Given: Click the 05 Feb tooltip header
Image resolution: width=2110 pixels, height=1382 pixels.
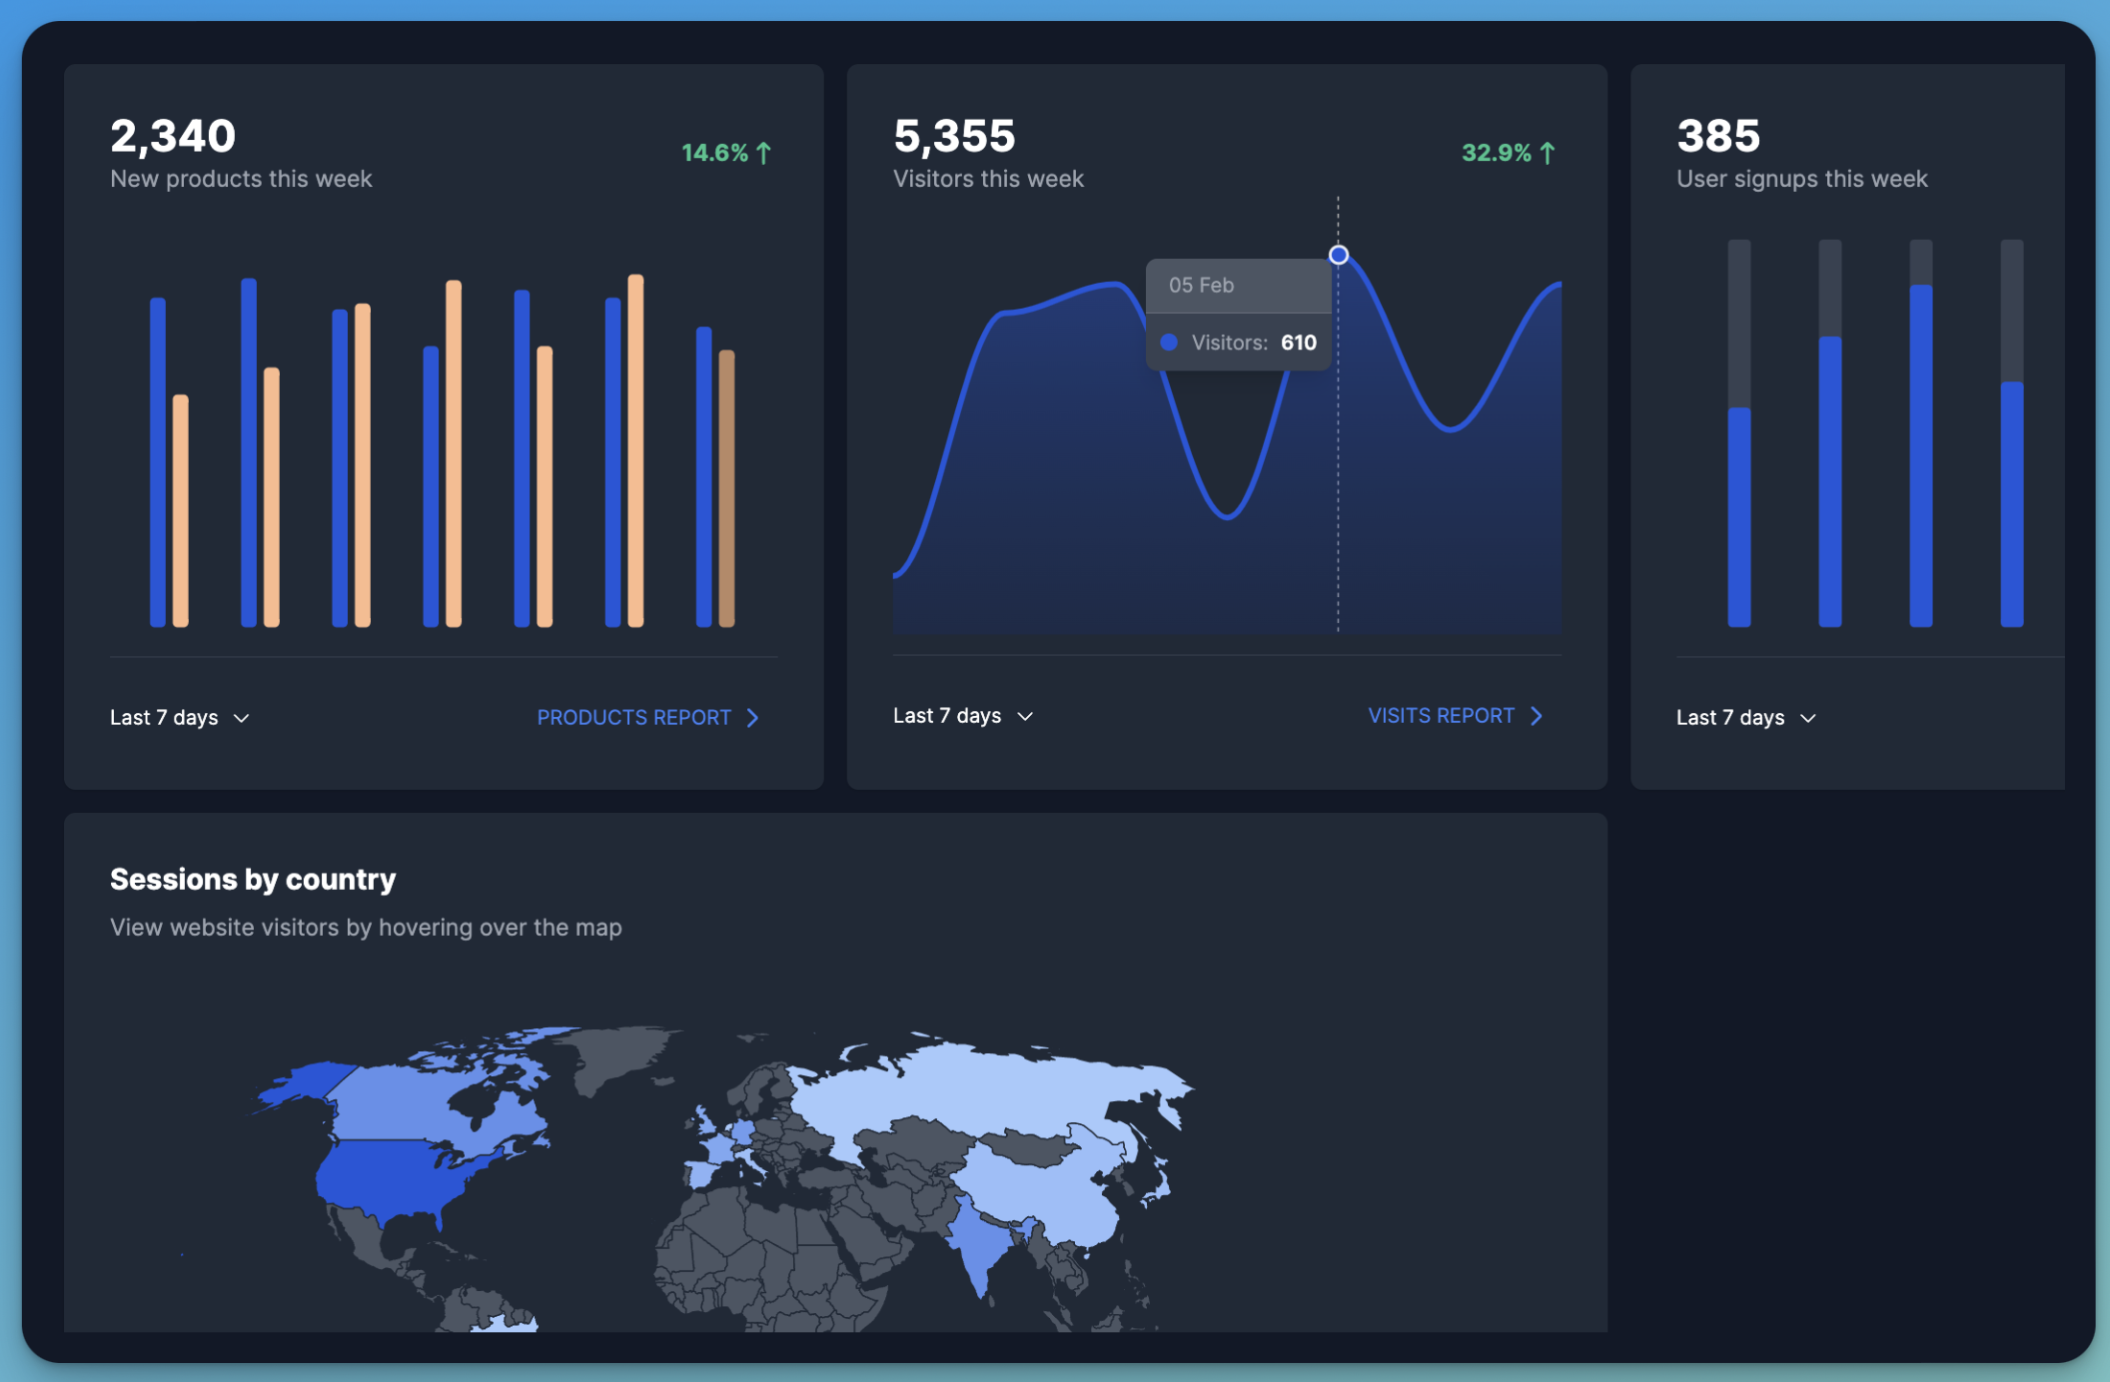Looking at the screenshot, I should [x=1199, y=285].
